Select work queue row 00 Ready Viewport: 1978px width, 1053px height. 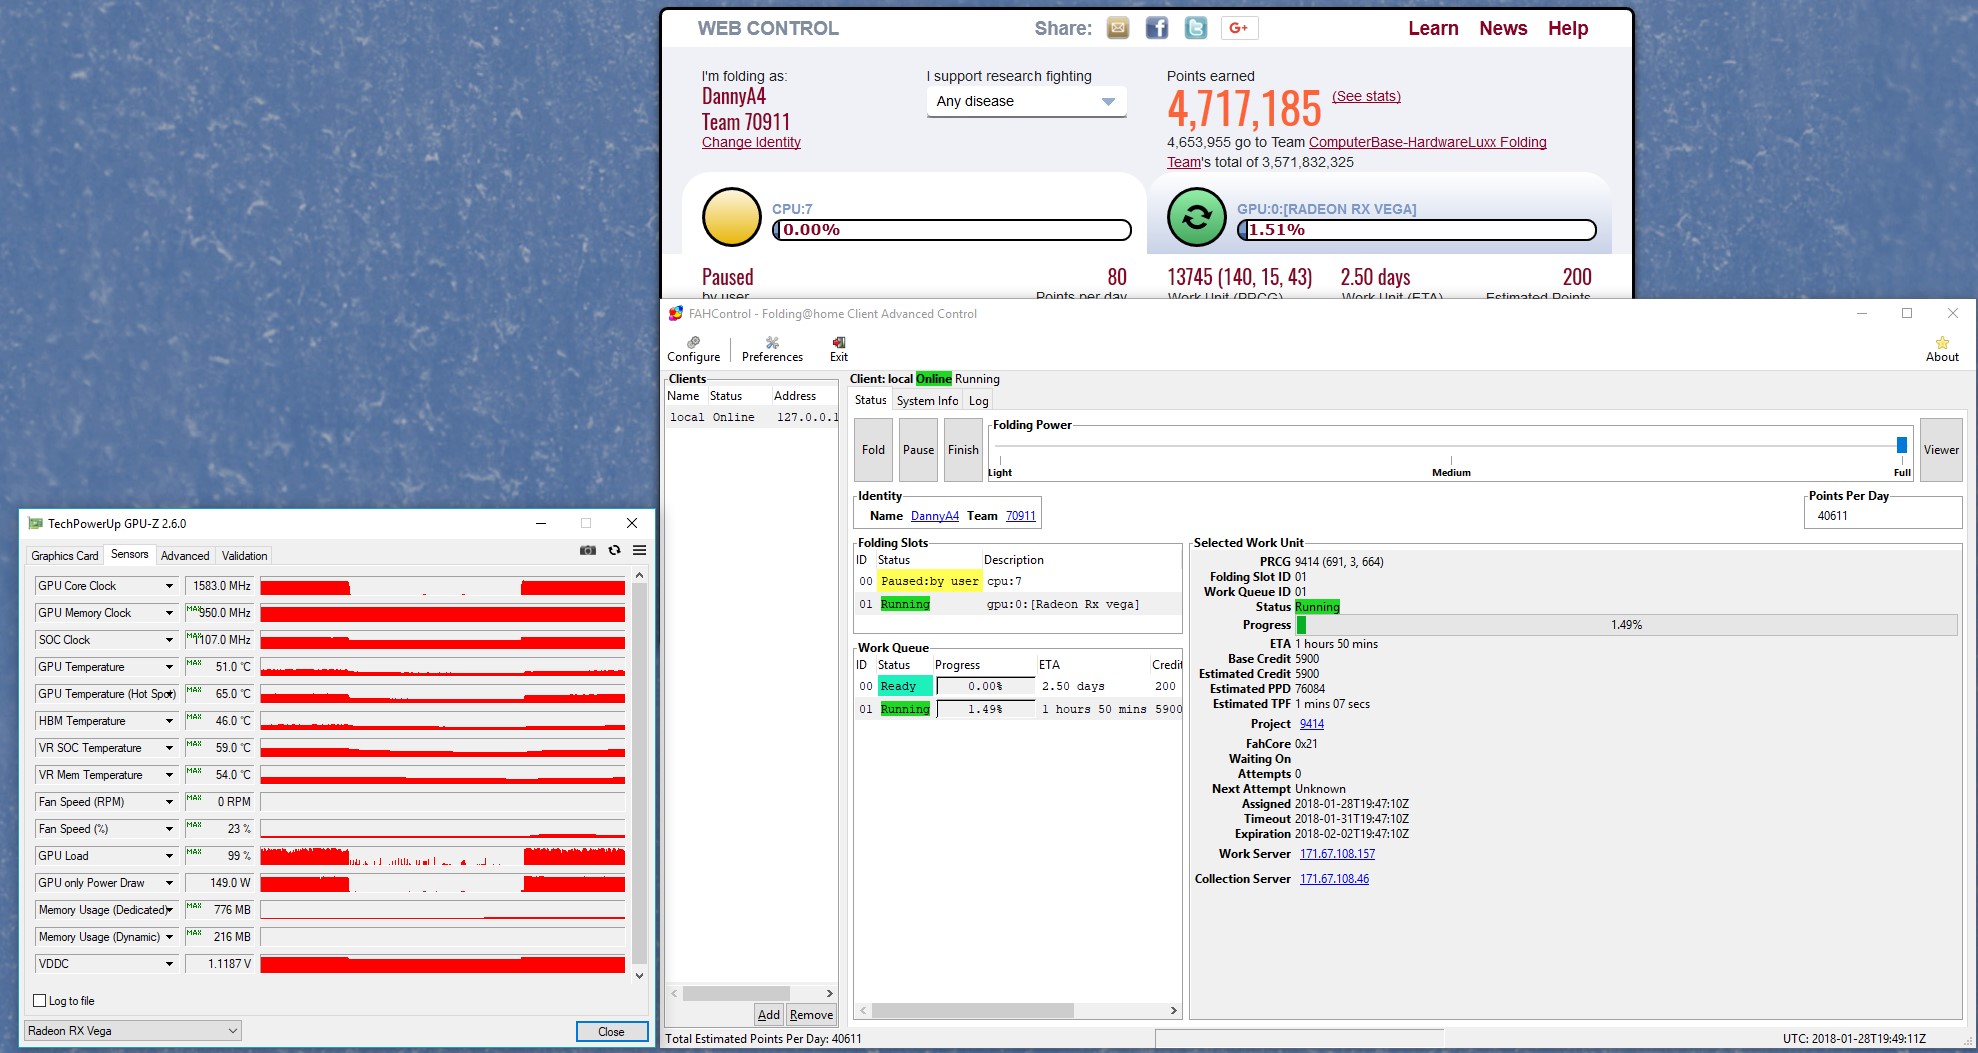coord(1018,686)
